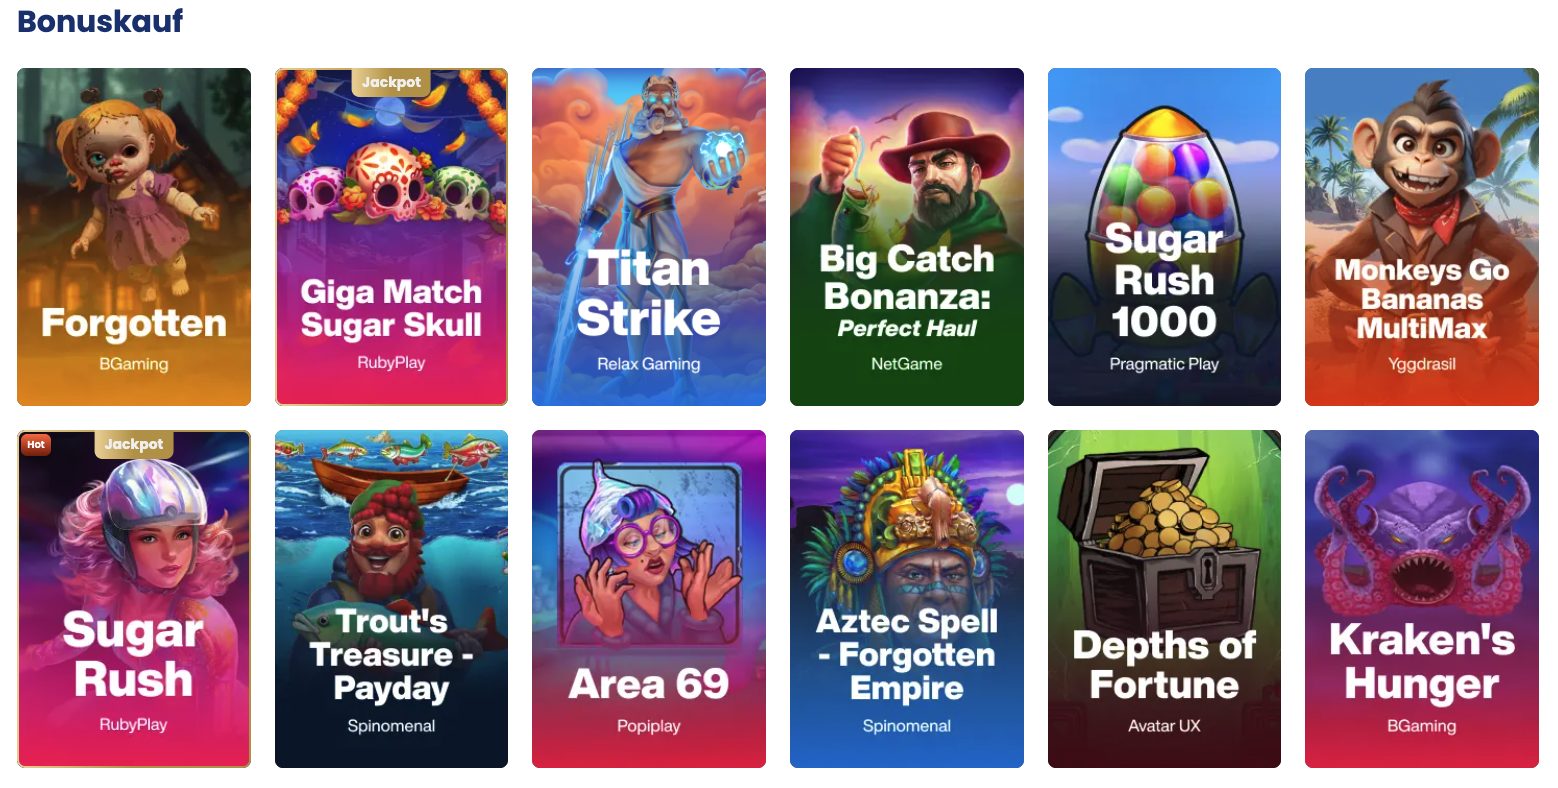1558x788 pixels.
Task: Select the Area 69 game card
Action: [x=649, y=599]
